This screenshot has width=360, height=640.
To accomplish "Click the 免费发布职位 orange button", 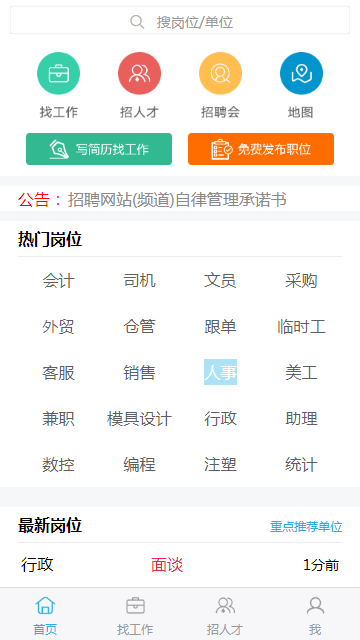I will pyautogui.click(x=261, y=149).
